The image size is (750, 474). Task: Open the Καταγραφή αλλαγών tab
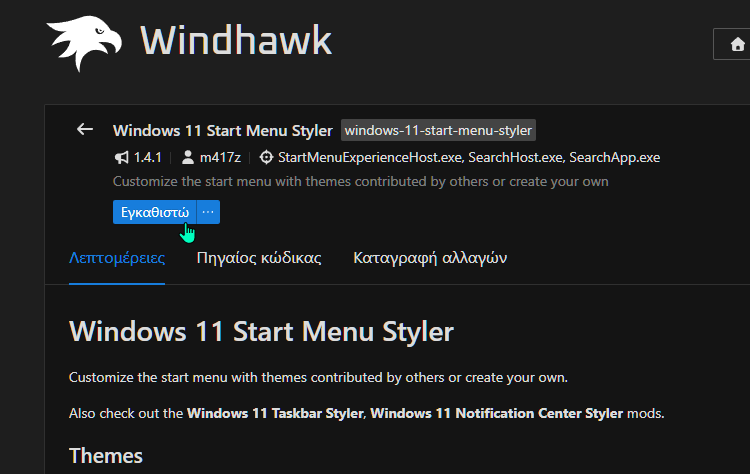(x=430, y=258)
